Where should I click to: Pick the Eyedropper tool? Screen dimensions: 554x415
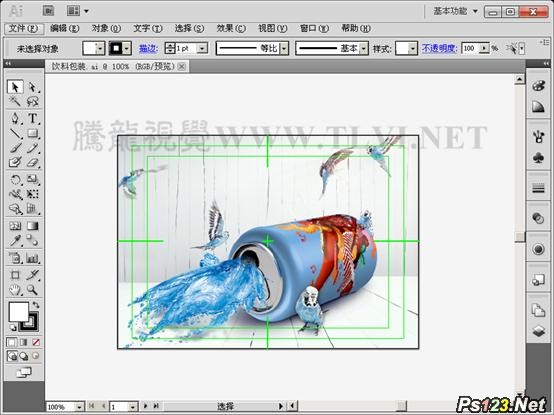click(15, 241)
